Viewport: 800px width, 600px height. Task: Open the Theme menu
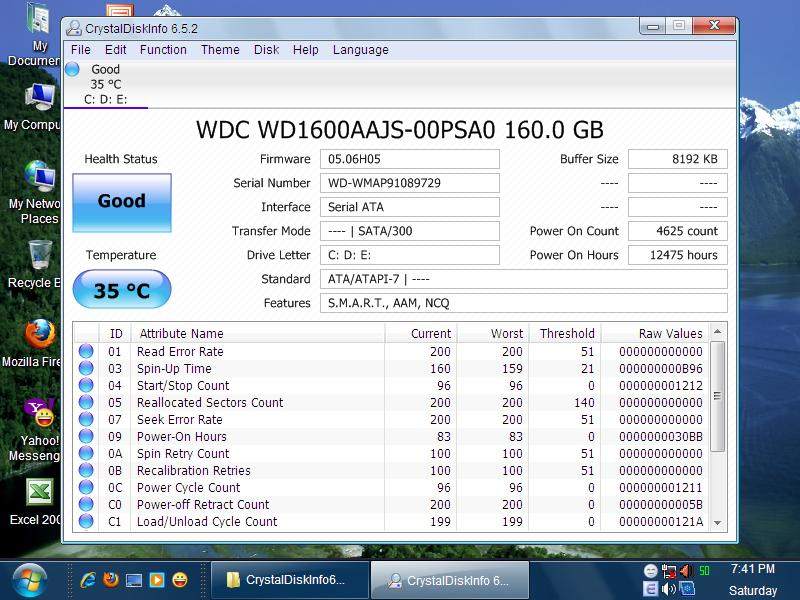click(220, 49)
